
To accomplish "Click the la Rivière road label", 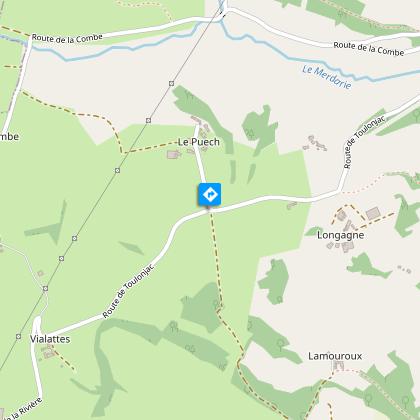I will coord(22,410).
